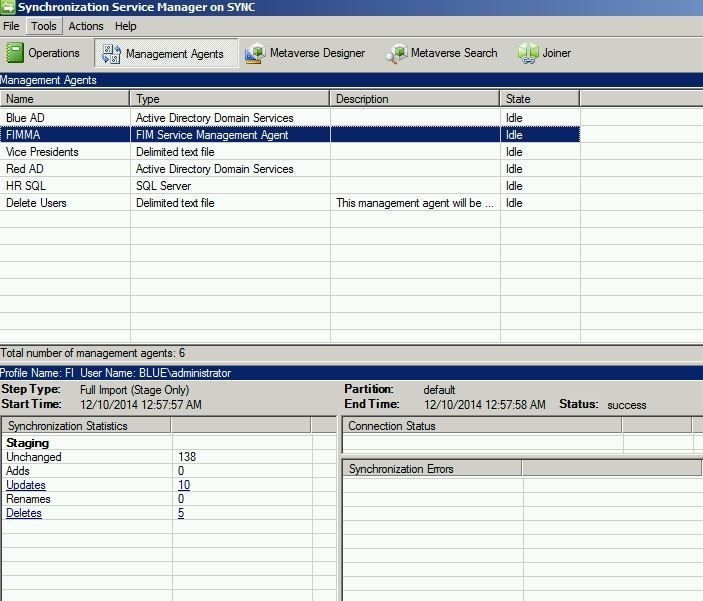Image resolution: width=703 pixels, height=601 pixels.
Task: Click the Updates count 10 link
Action: tap(184, 485)
